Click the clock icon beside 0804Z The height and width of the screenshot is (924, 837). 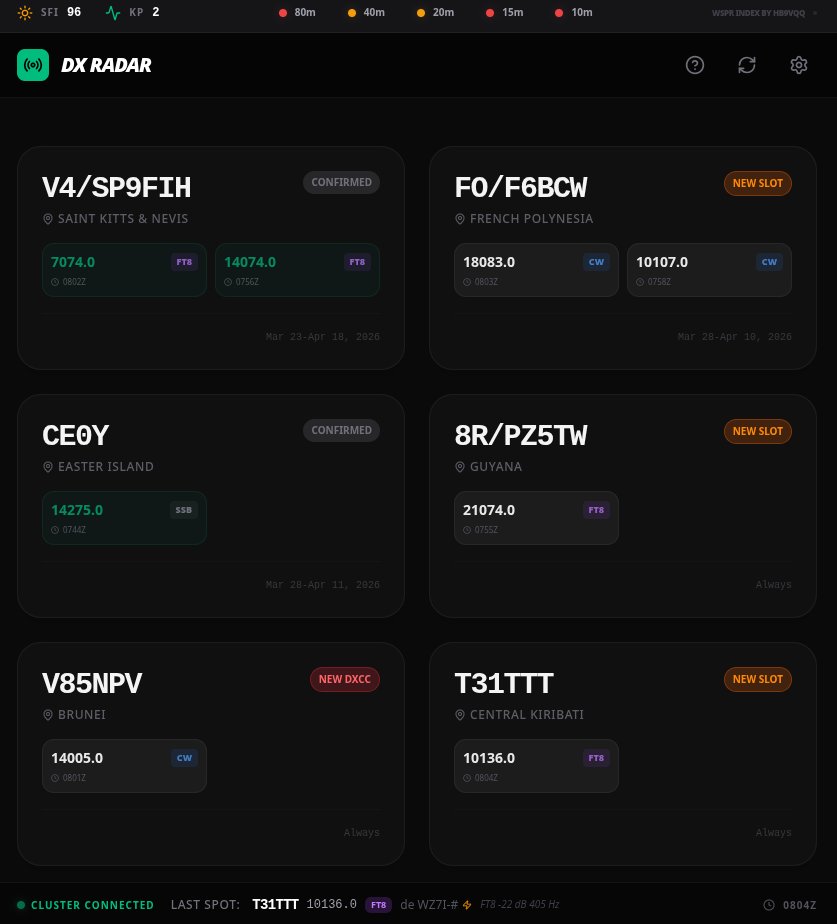(769, 905)
